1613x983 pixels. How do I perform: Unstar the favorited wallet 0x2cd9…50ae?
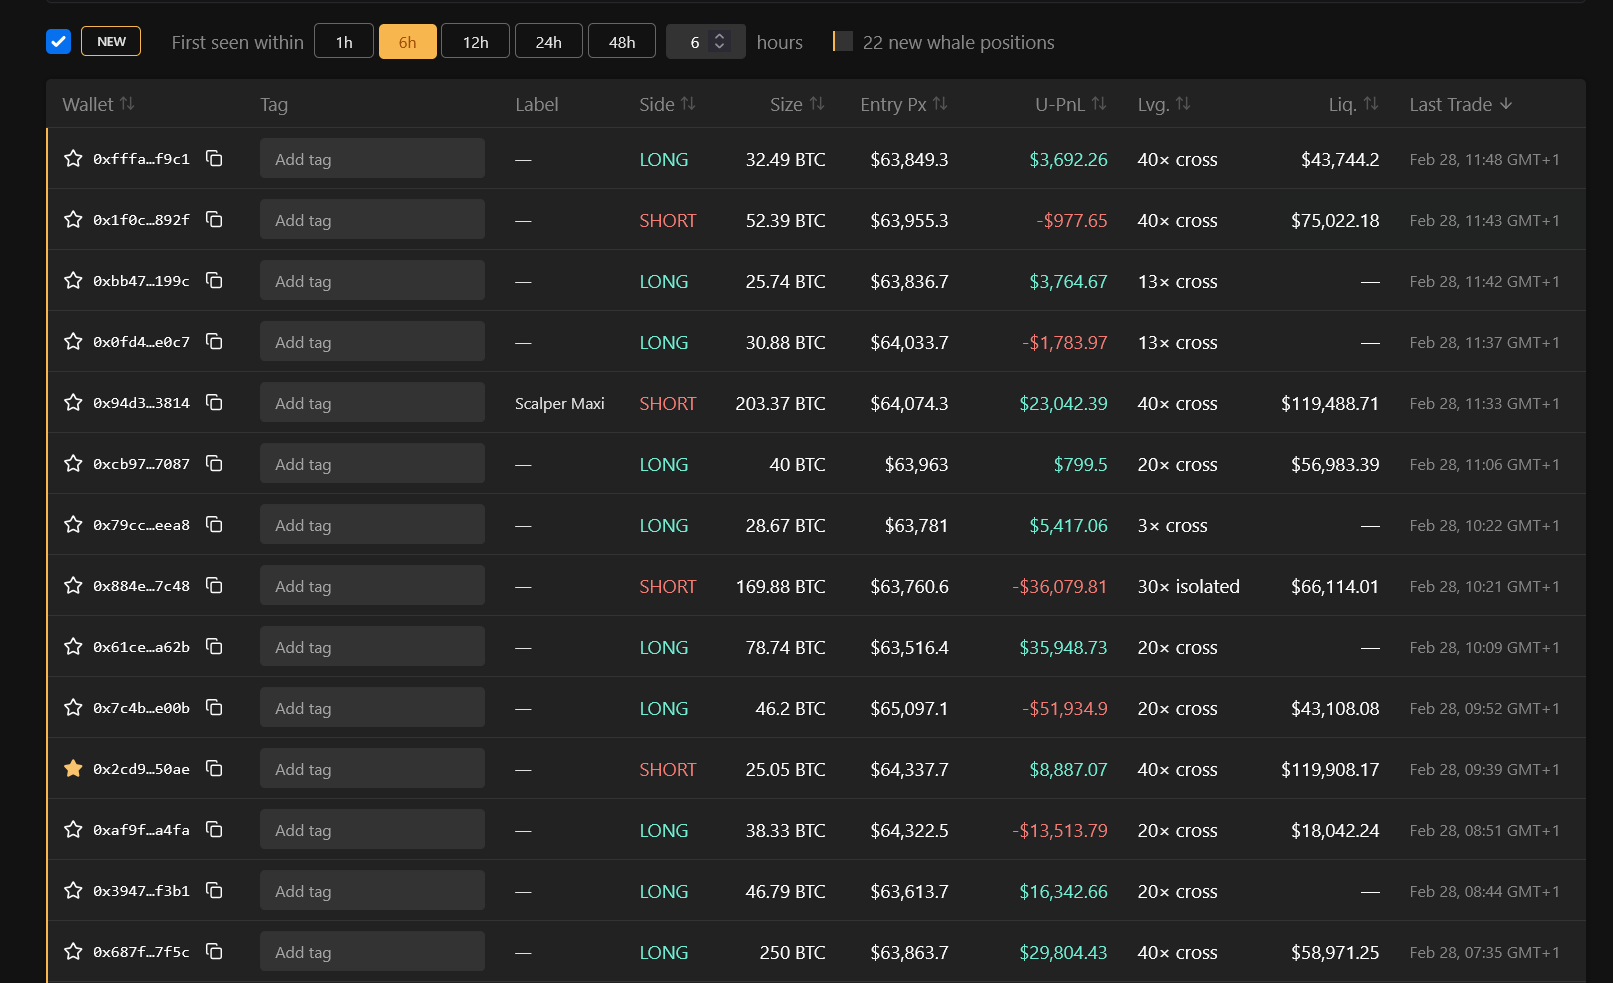tap(73, 768)
